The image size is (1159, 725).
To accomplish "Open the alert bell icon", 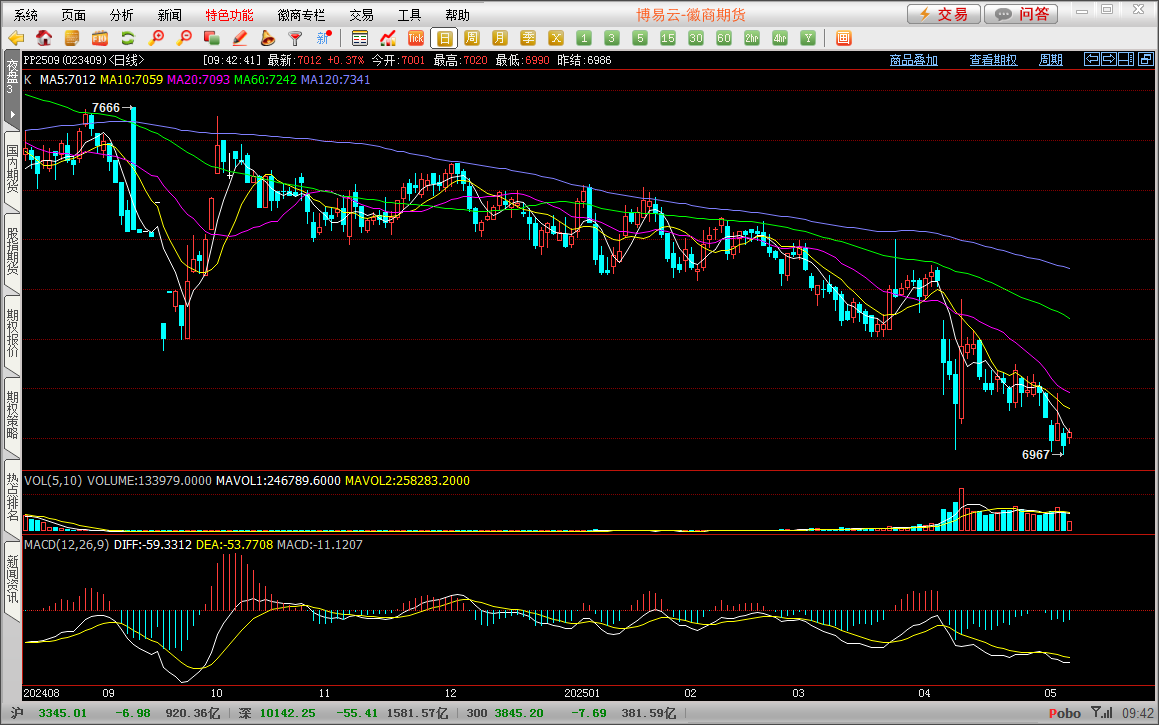I will [x=268, y=38].
